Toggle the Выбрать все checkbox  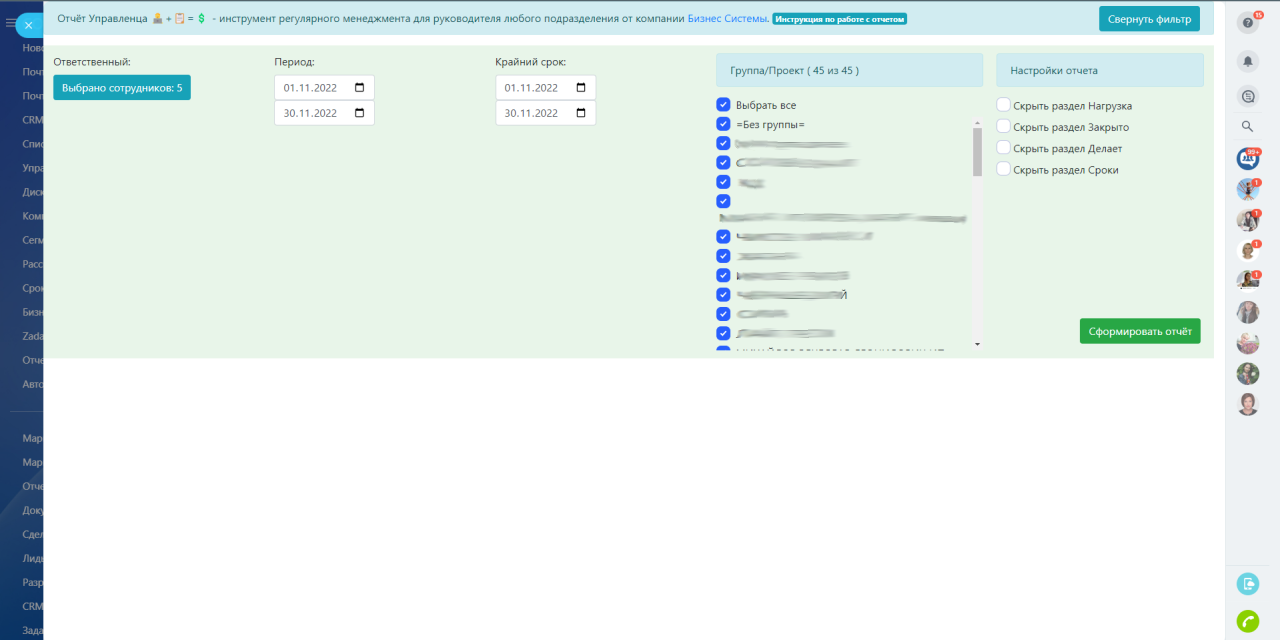[723, 105]
